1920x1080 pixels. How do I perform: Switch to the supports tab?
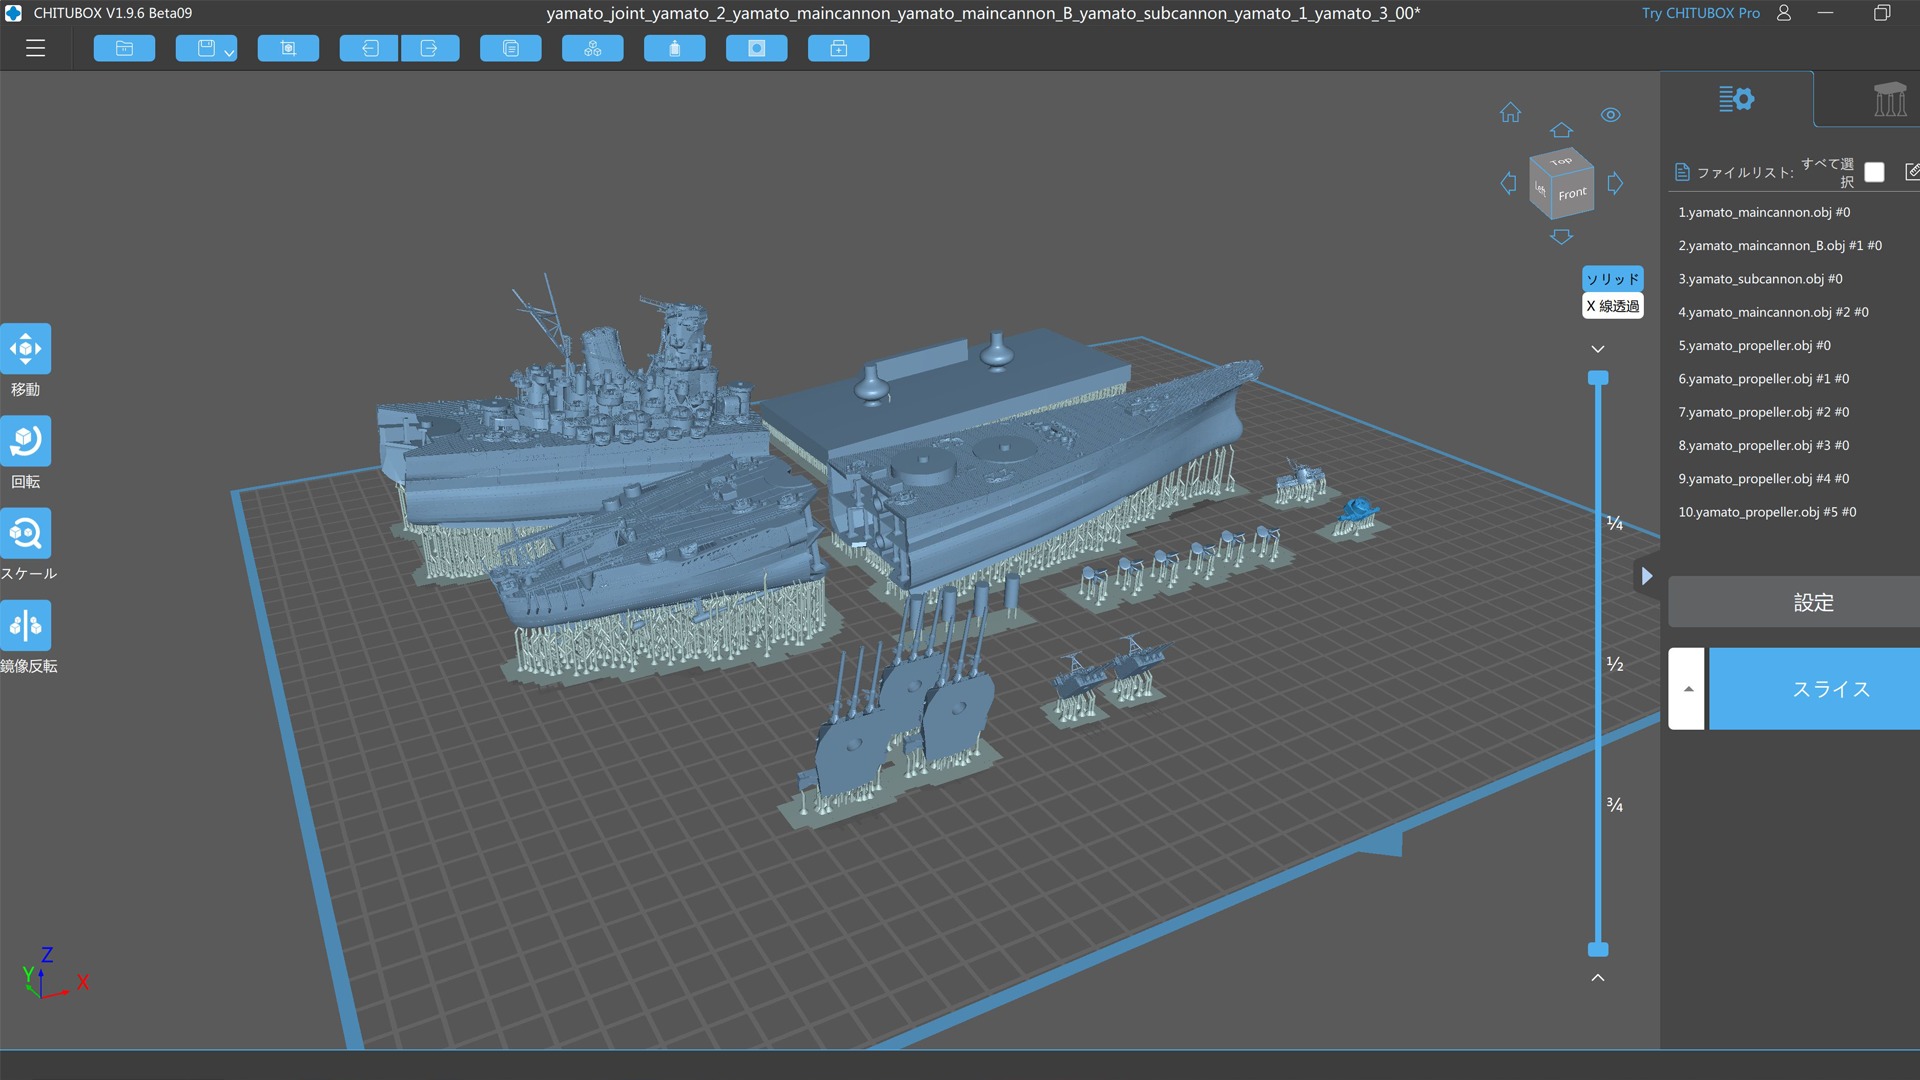(1888, 99)
